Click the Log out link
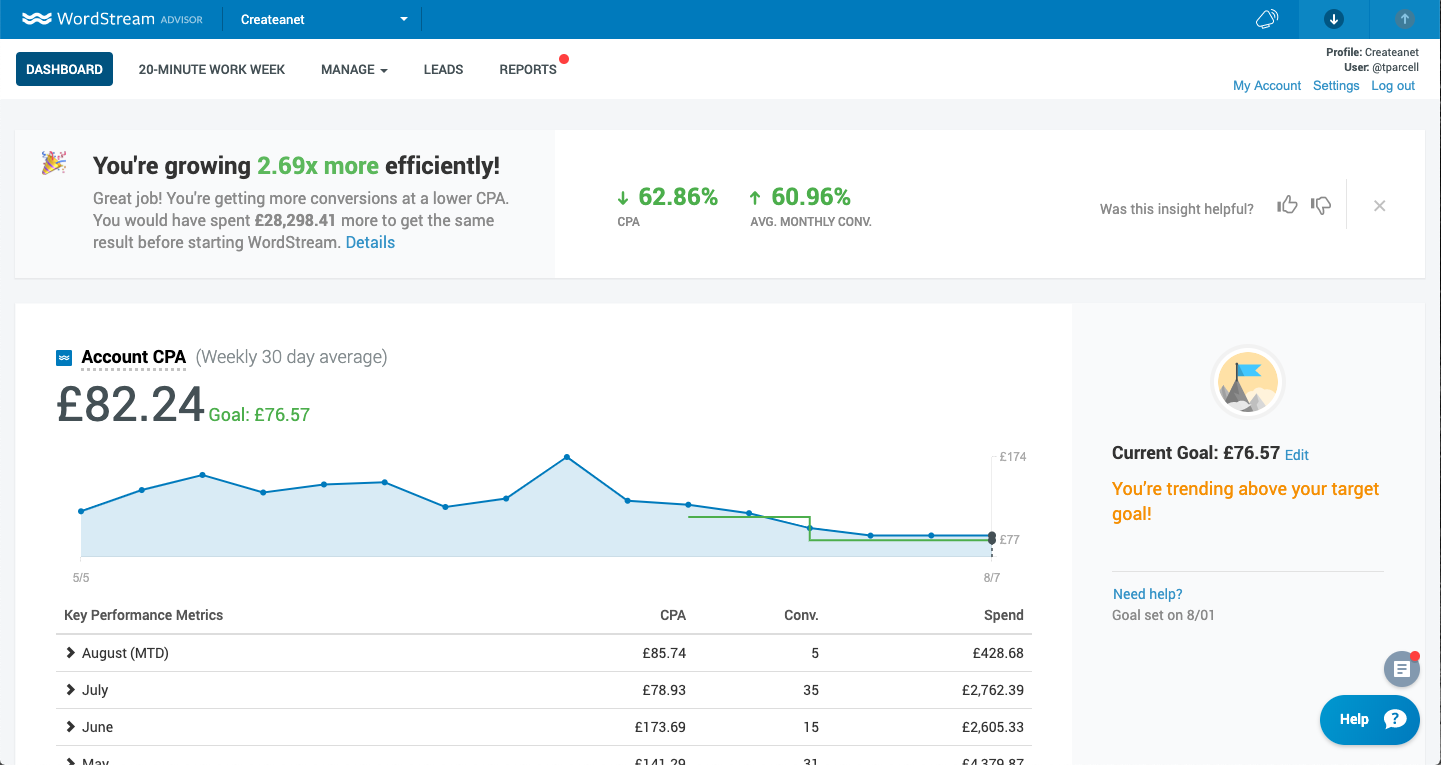 click(x=1393, y=86)
